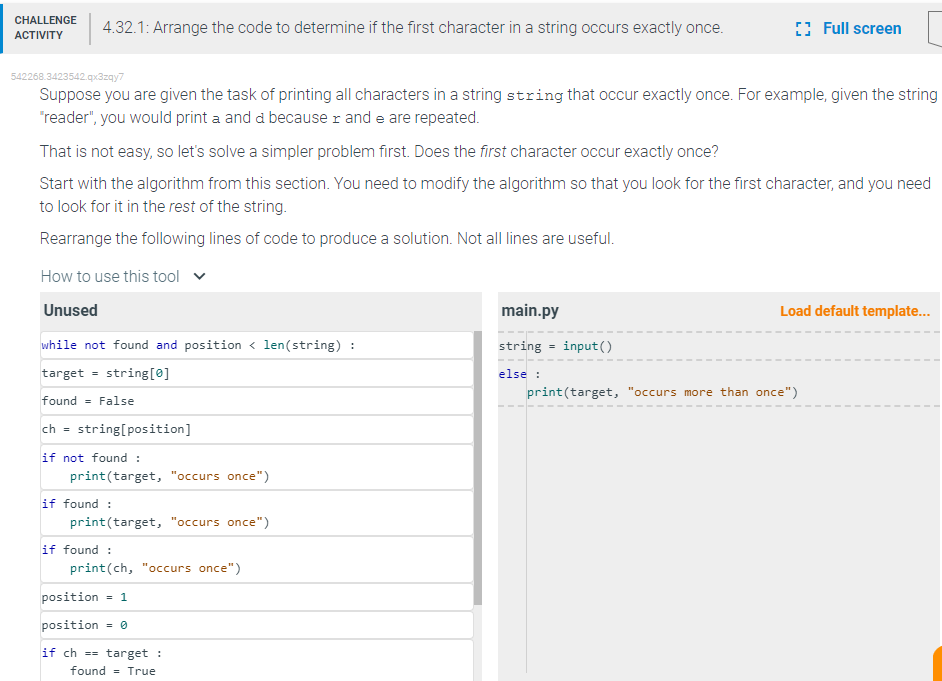
Task: Collapse the How to use this tool chevron
Action: (x=197, y=276)
